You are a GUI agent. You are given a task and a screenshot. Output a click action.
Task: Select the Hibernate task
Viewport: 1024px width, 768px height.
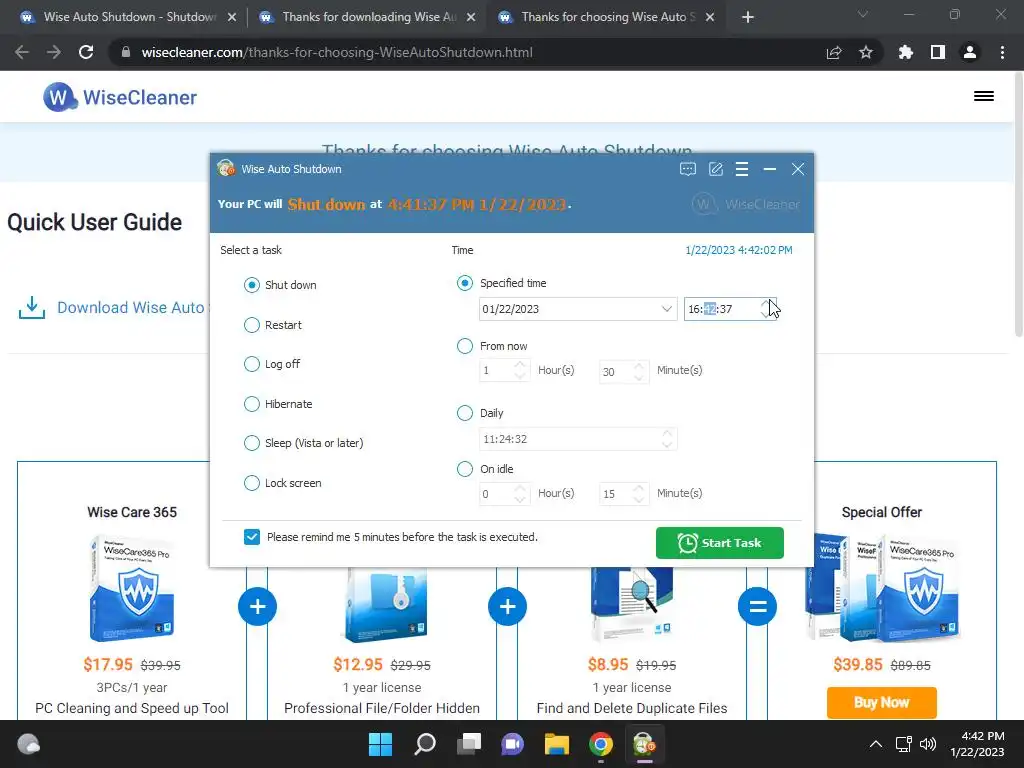[x=252, y=404]
